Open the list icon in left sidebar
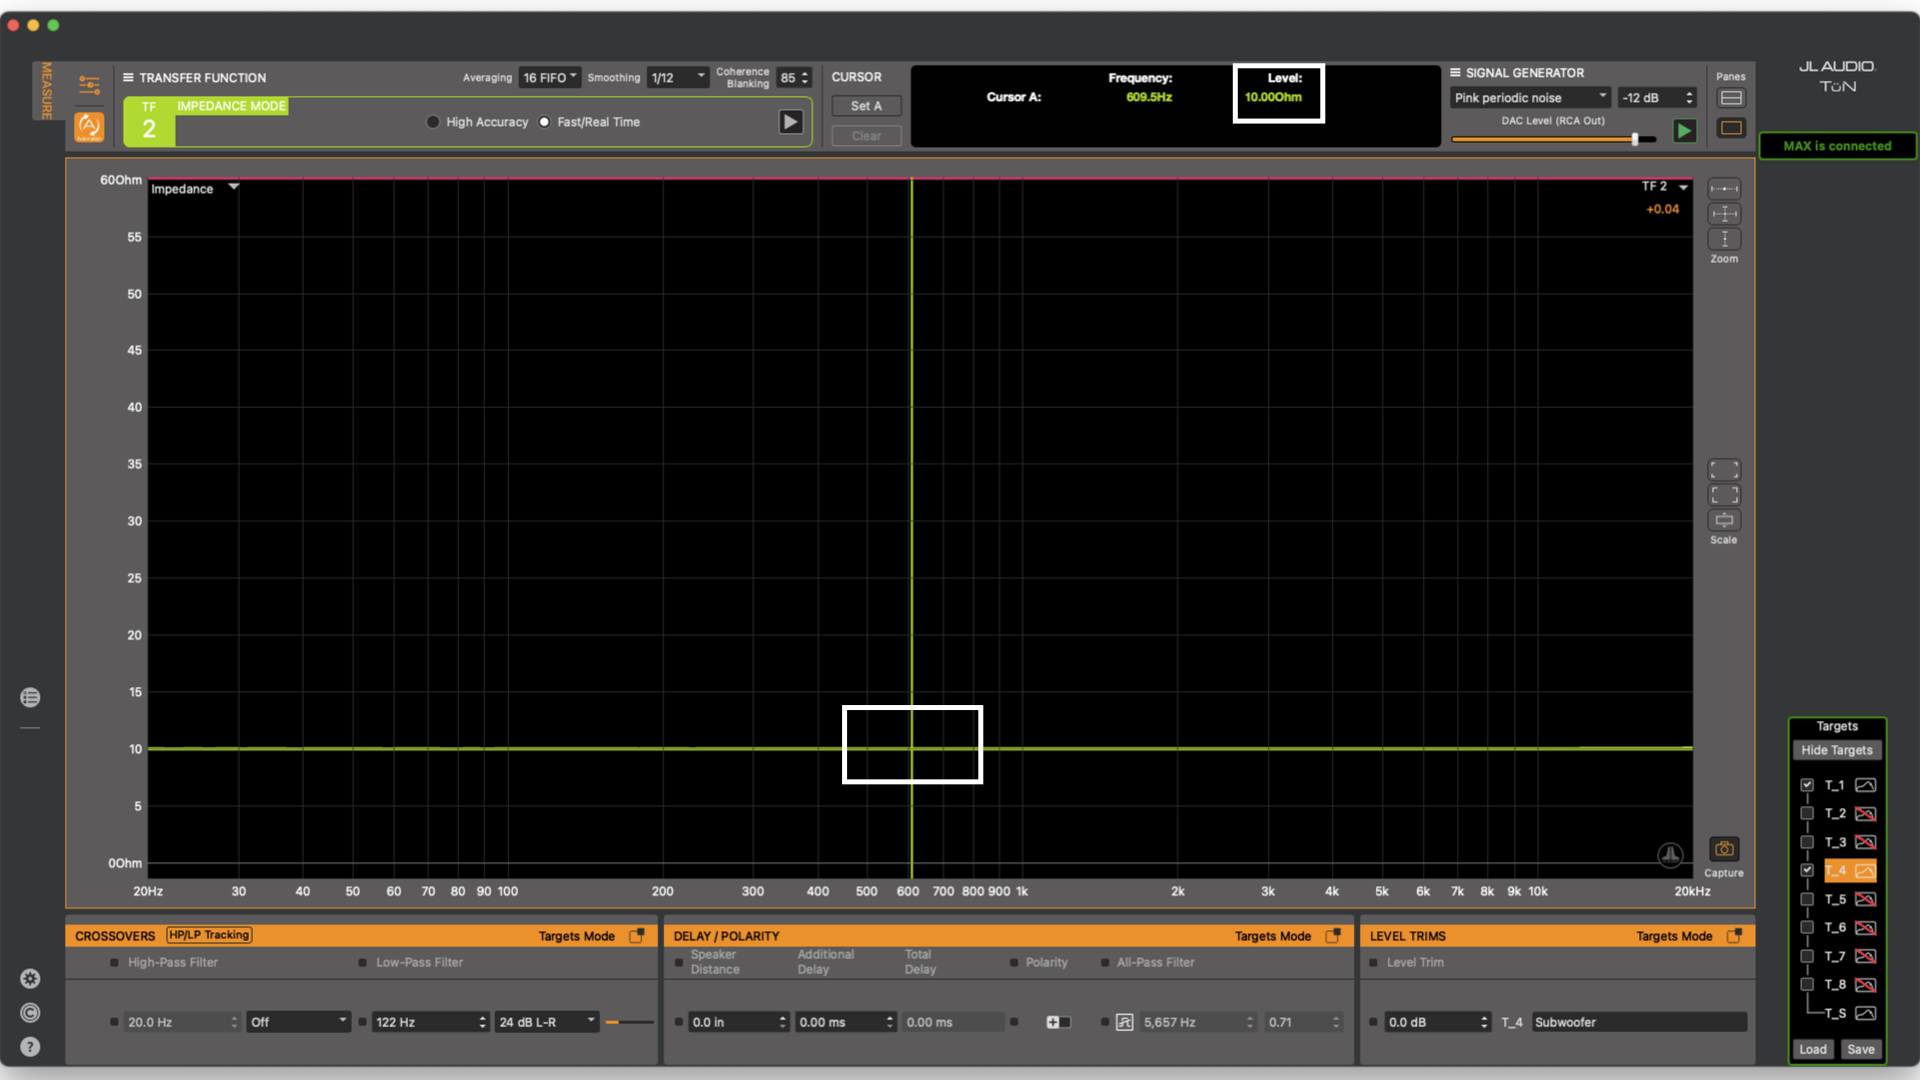1920x1080 pixels. pyautogui.click(x=30, y=697)
